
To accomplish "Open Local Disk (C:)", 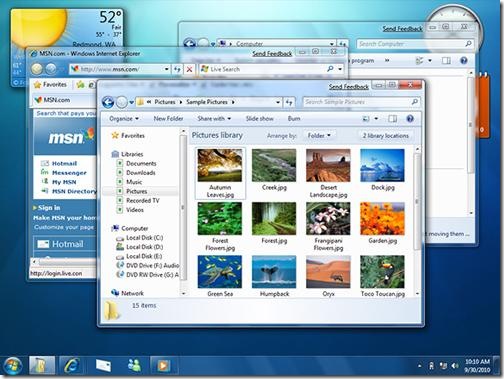I will click(140, 238).
